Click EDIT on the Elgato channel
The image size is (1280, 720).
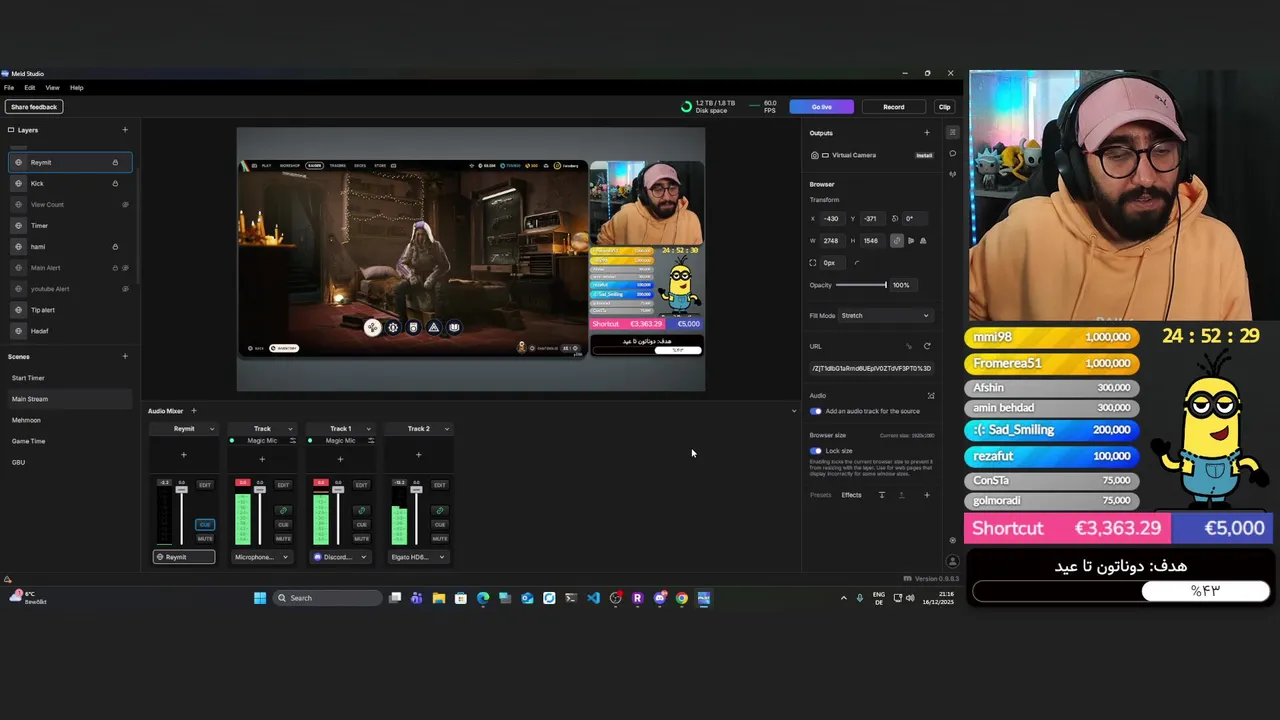(x=439, y=485)
